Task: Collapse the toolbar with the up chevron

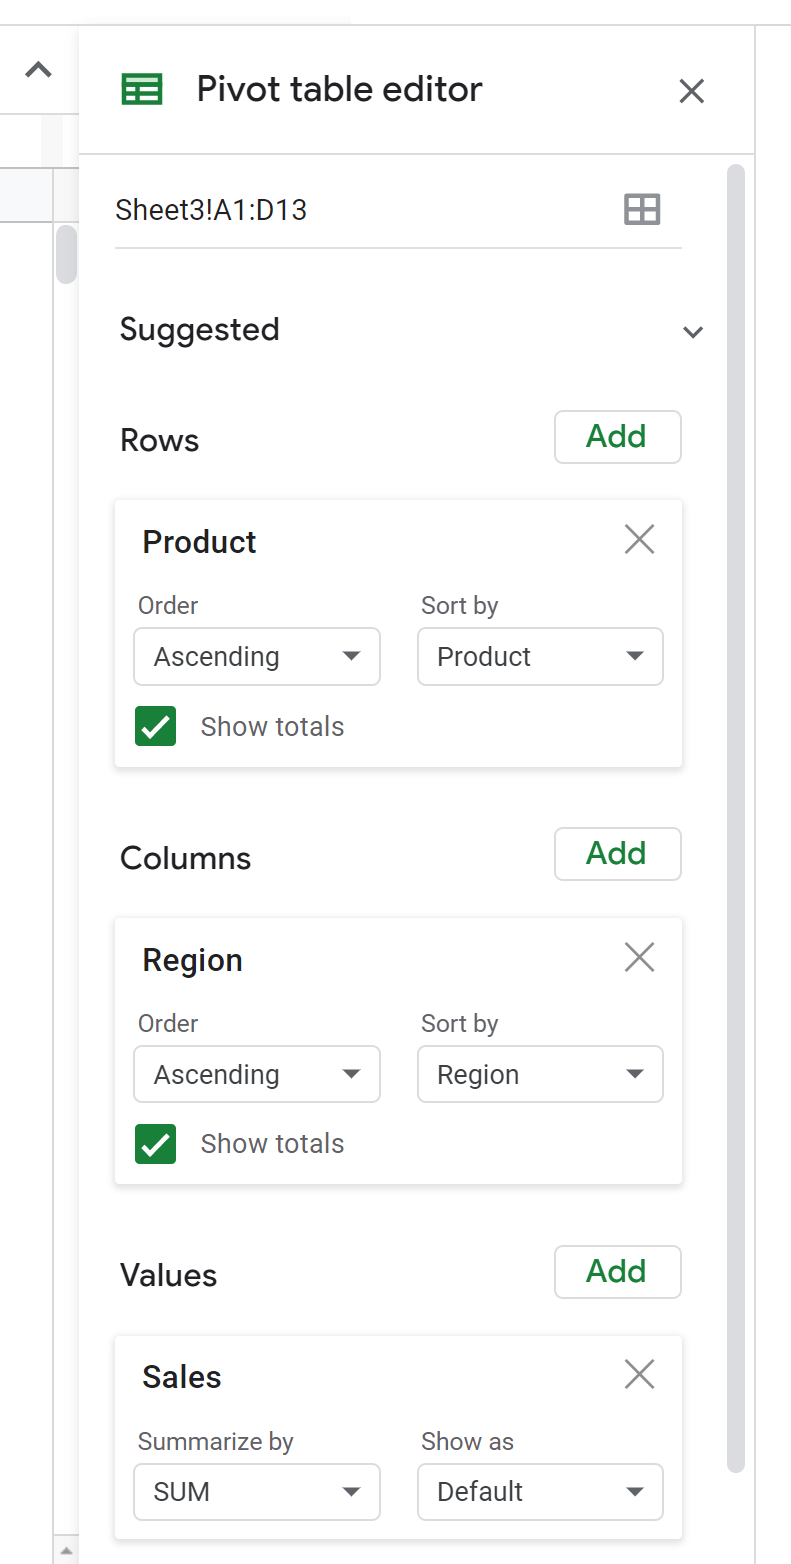Action: click(x=38, y=70)
